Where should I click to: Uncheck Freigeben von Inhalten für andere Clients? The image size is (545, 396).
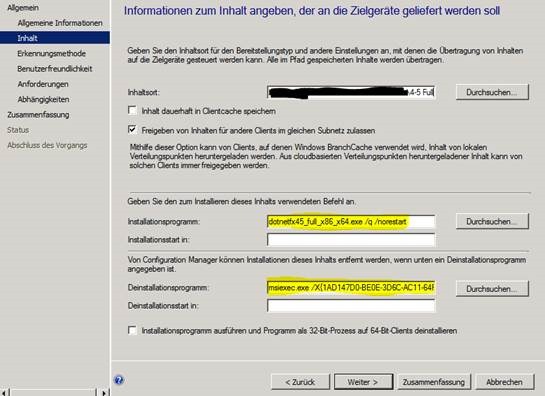(132, 130)
